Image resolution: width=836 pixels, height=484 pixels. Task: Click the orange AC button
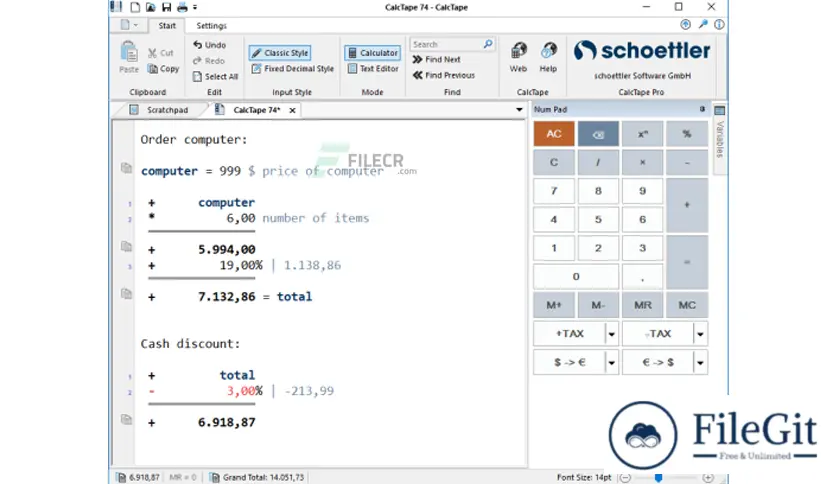click(554, 134)
